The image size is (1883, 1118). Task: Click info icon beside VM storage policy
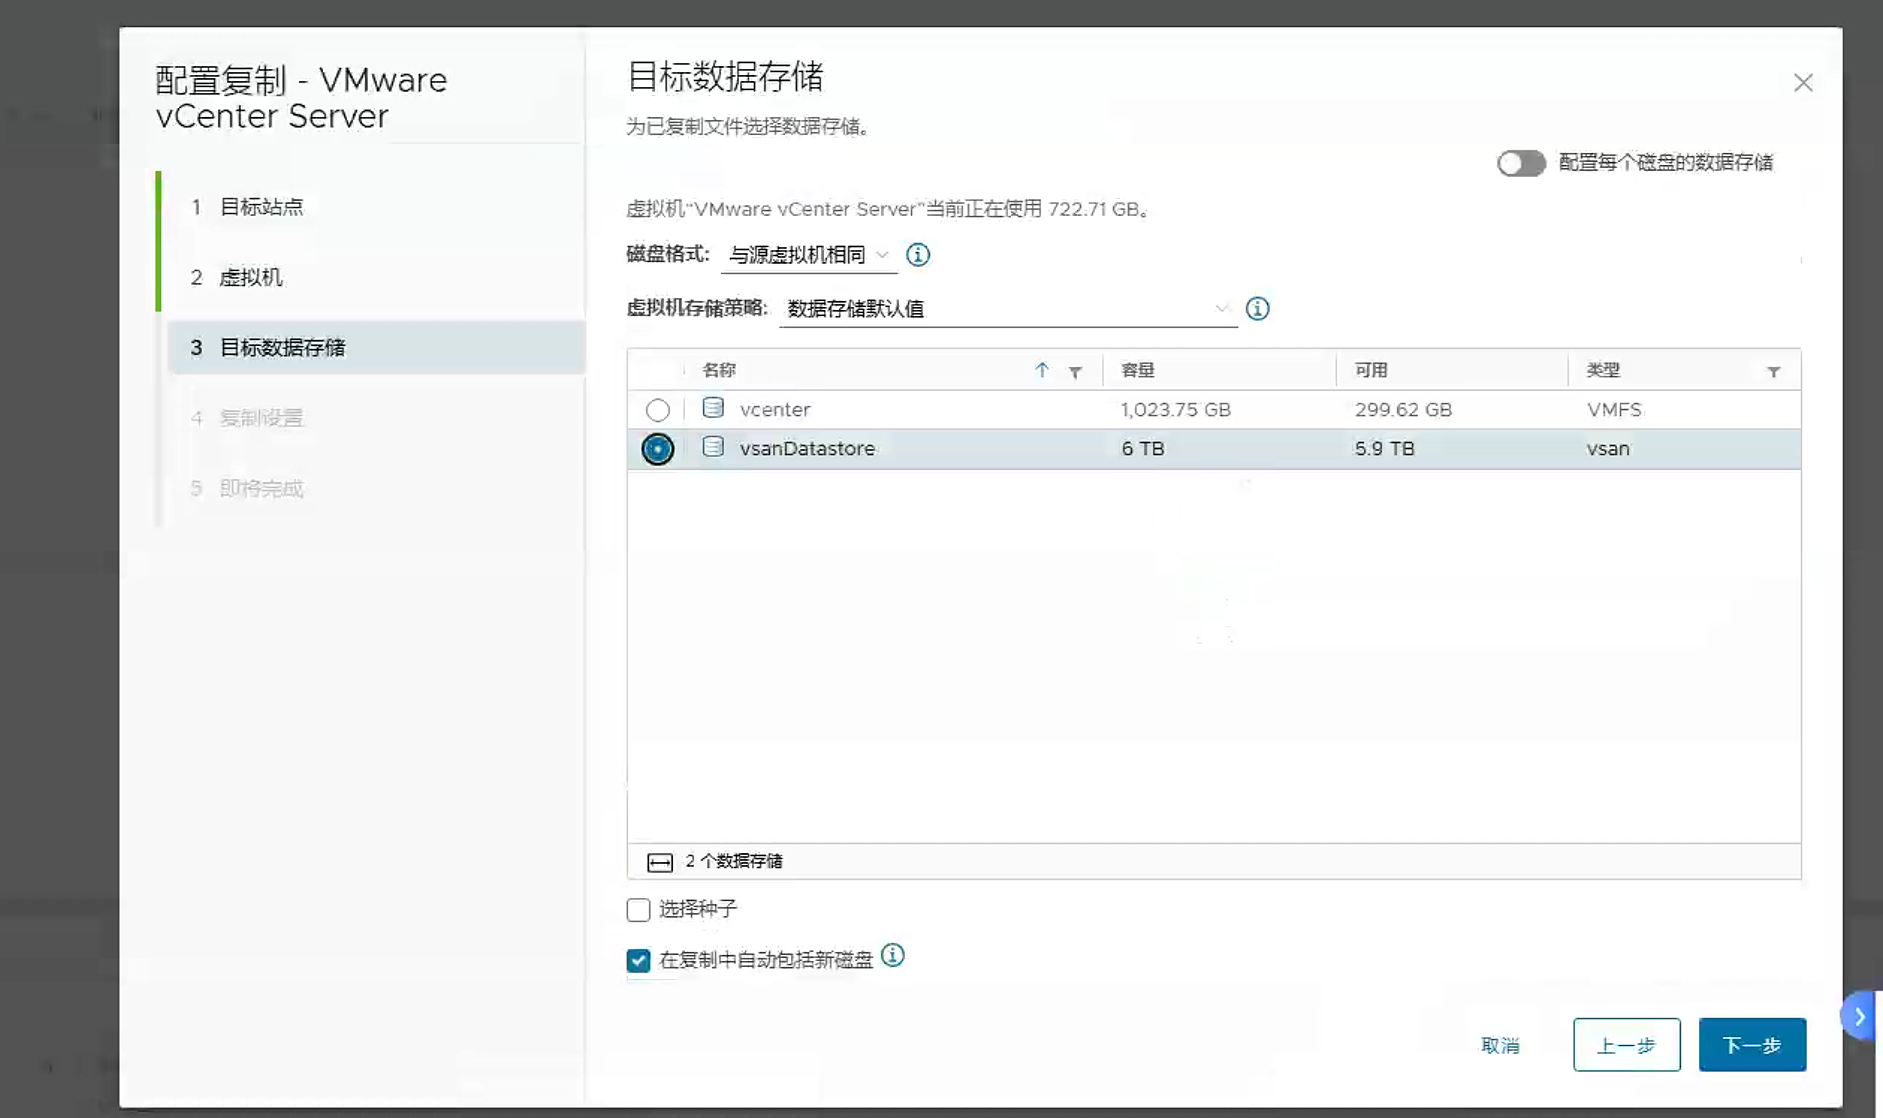[x=1257, y=309]
